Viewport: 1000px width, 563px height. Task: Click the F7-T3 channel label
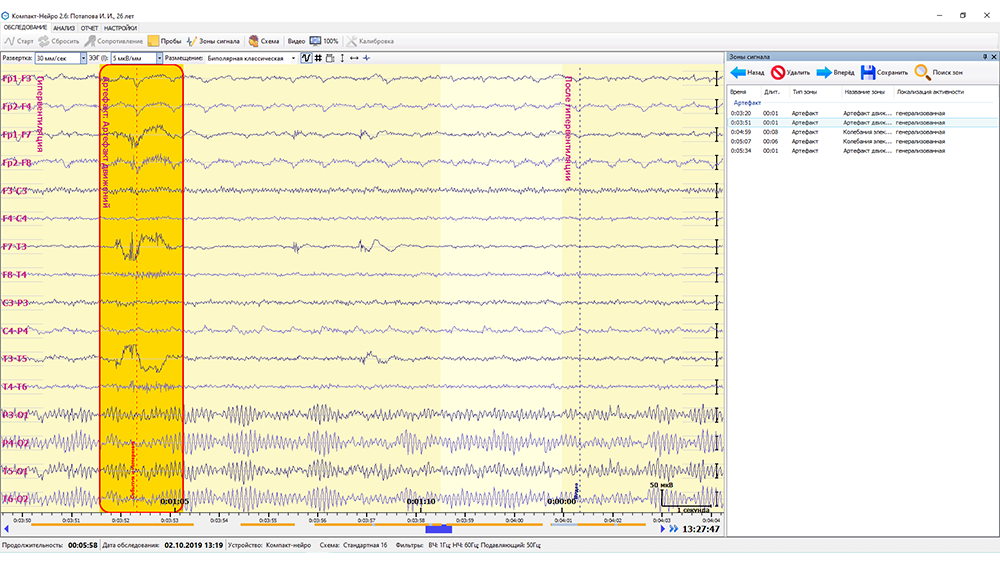pos(15,247)
